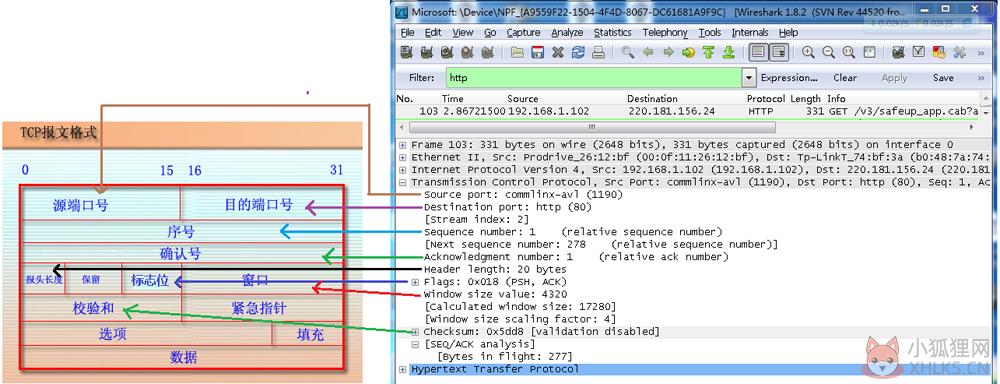The width and height of the screenshot is (1000, 384).
Task: Collapse Transmission Control Protocol node
Action: (402, 182)
